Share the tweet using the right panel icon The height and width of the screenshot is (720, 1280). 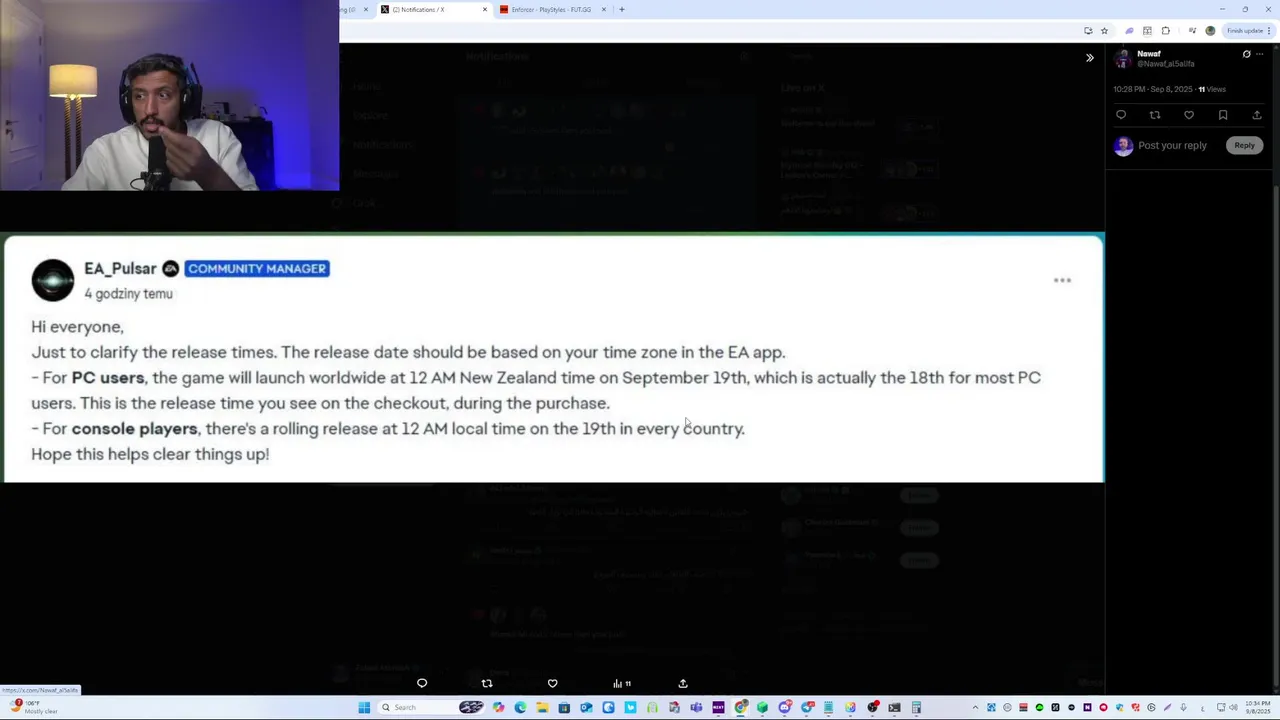coord(1257,115)
